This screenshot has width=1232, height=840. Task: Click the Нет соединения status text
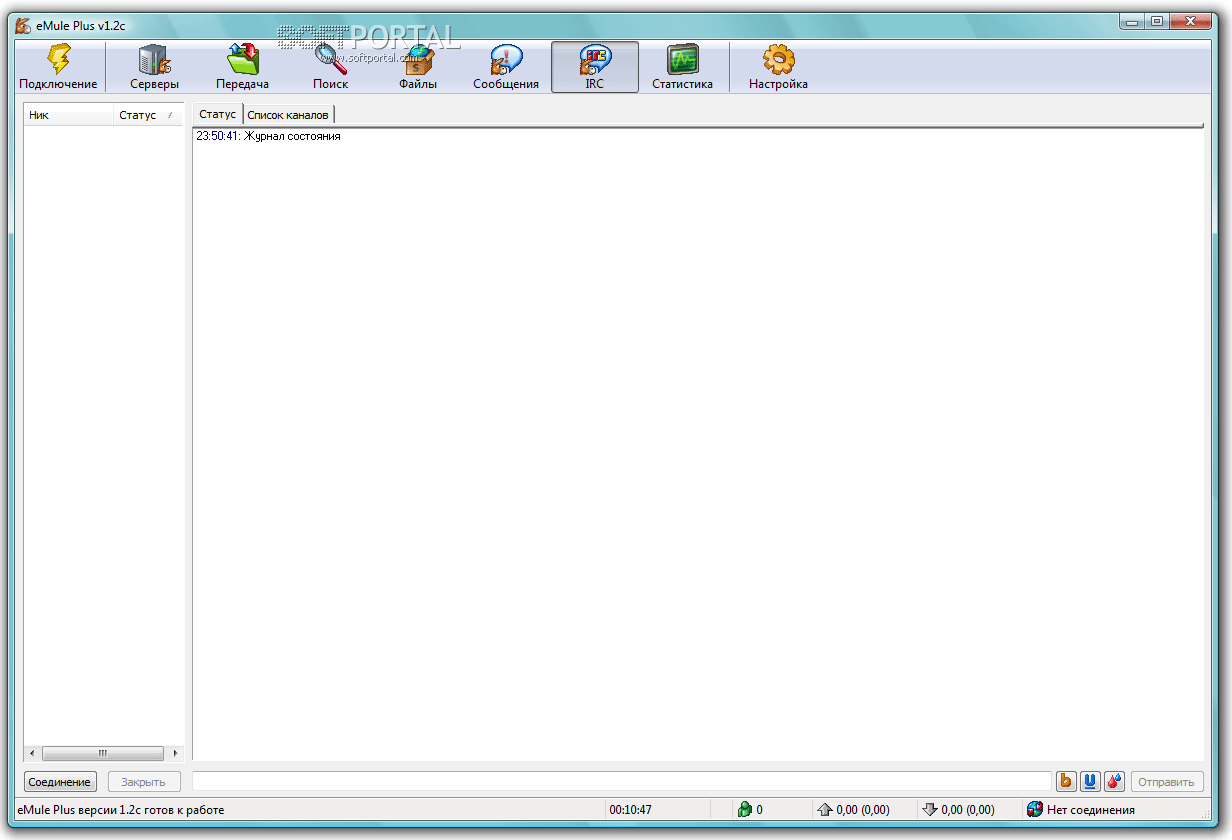[x=1091, y=810]
